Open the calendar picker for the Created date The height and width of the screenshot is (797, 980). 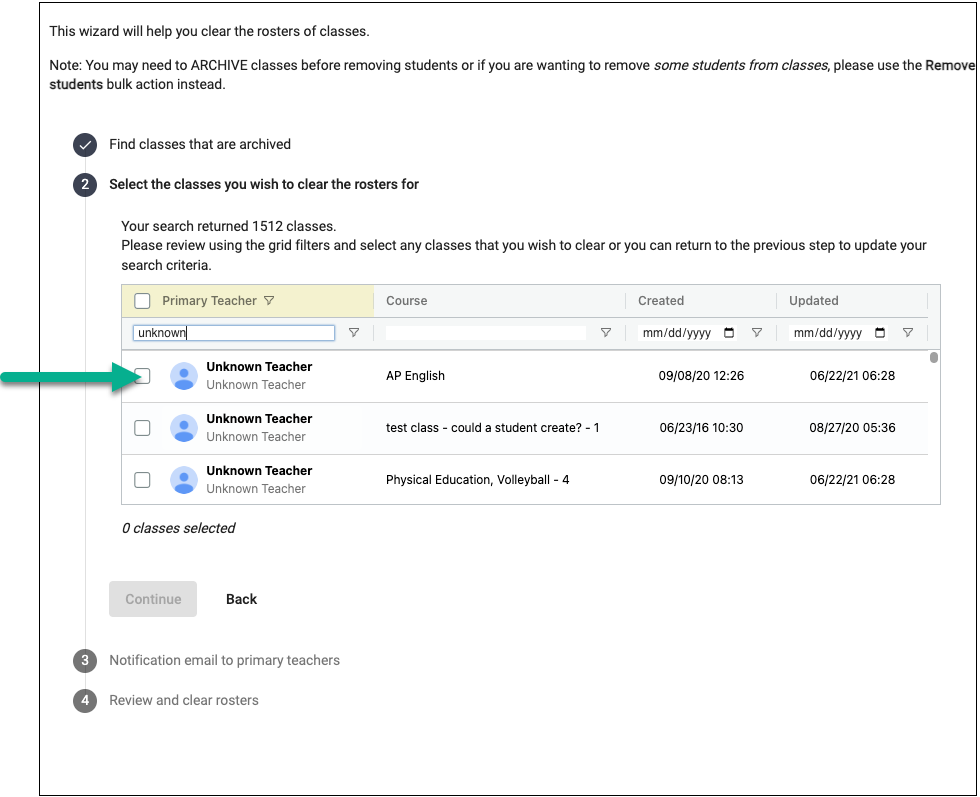[x=729, y=333]
